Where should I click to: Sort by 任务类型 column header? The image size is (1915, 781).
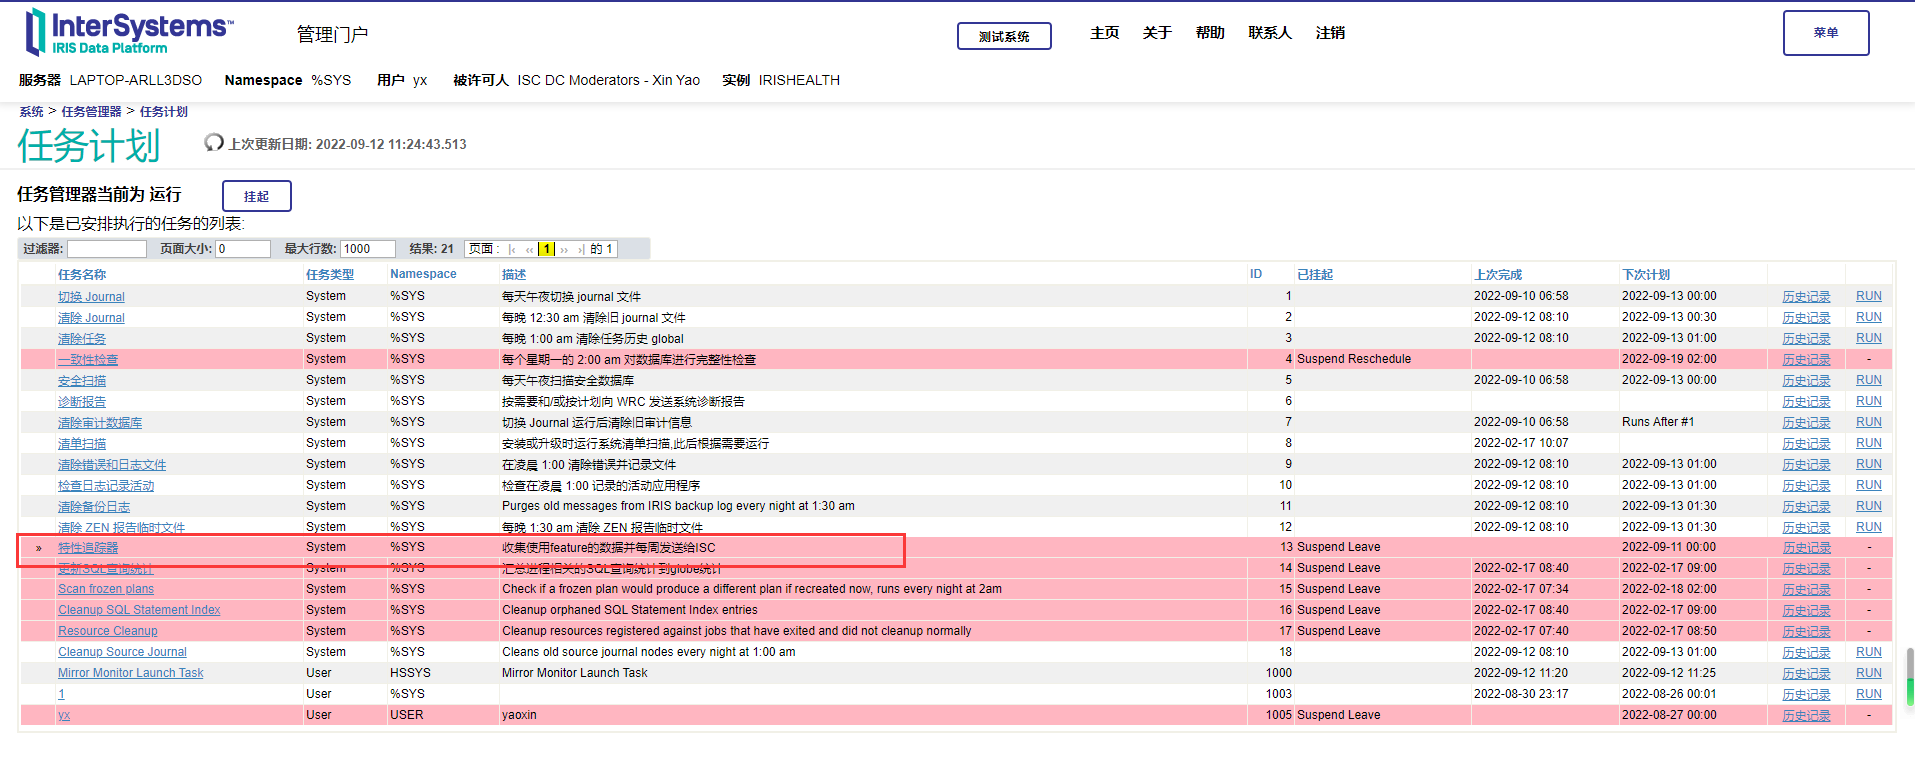tap(330, 274)
